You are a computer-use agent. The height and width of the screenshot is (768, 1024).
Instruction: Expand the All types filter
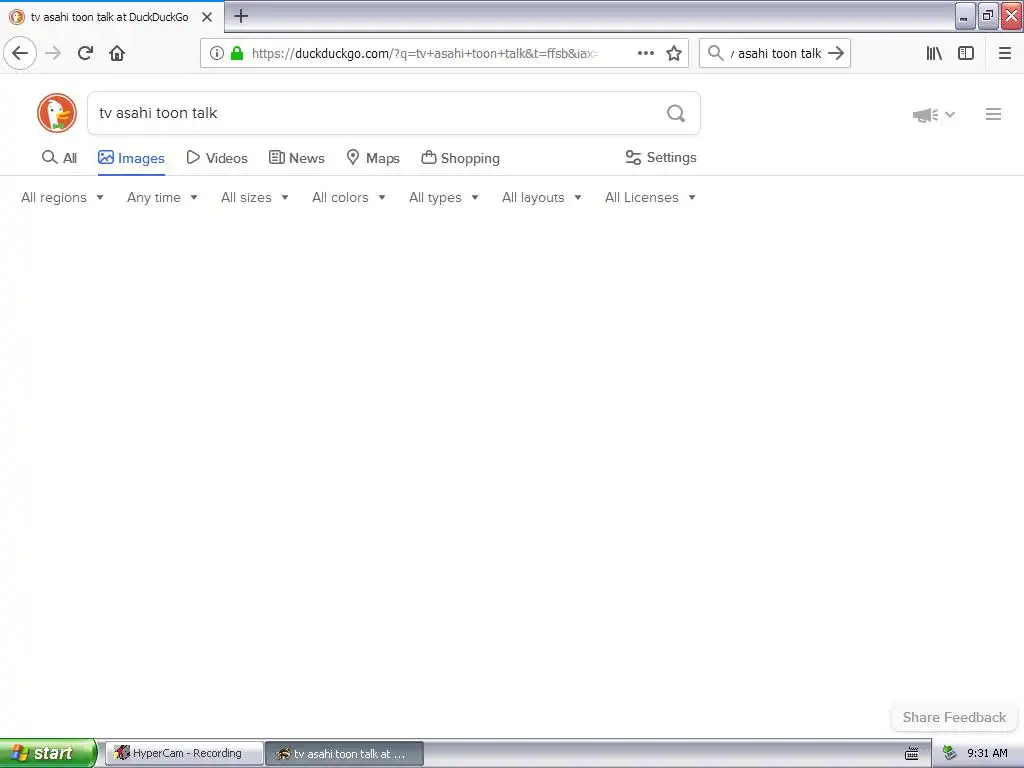pyautogui.click(x=444, y=197)
